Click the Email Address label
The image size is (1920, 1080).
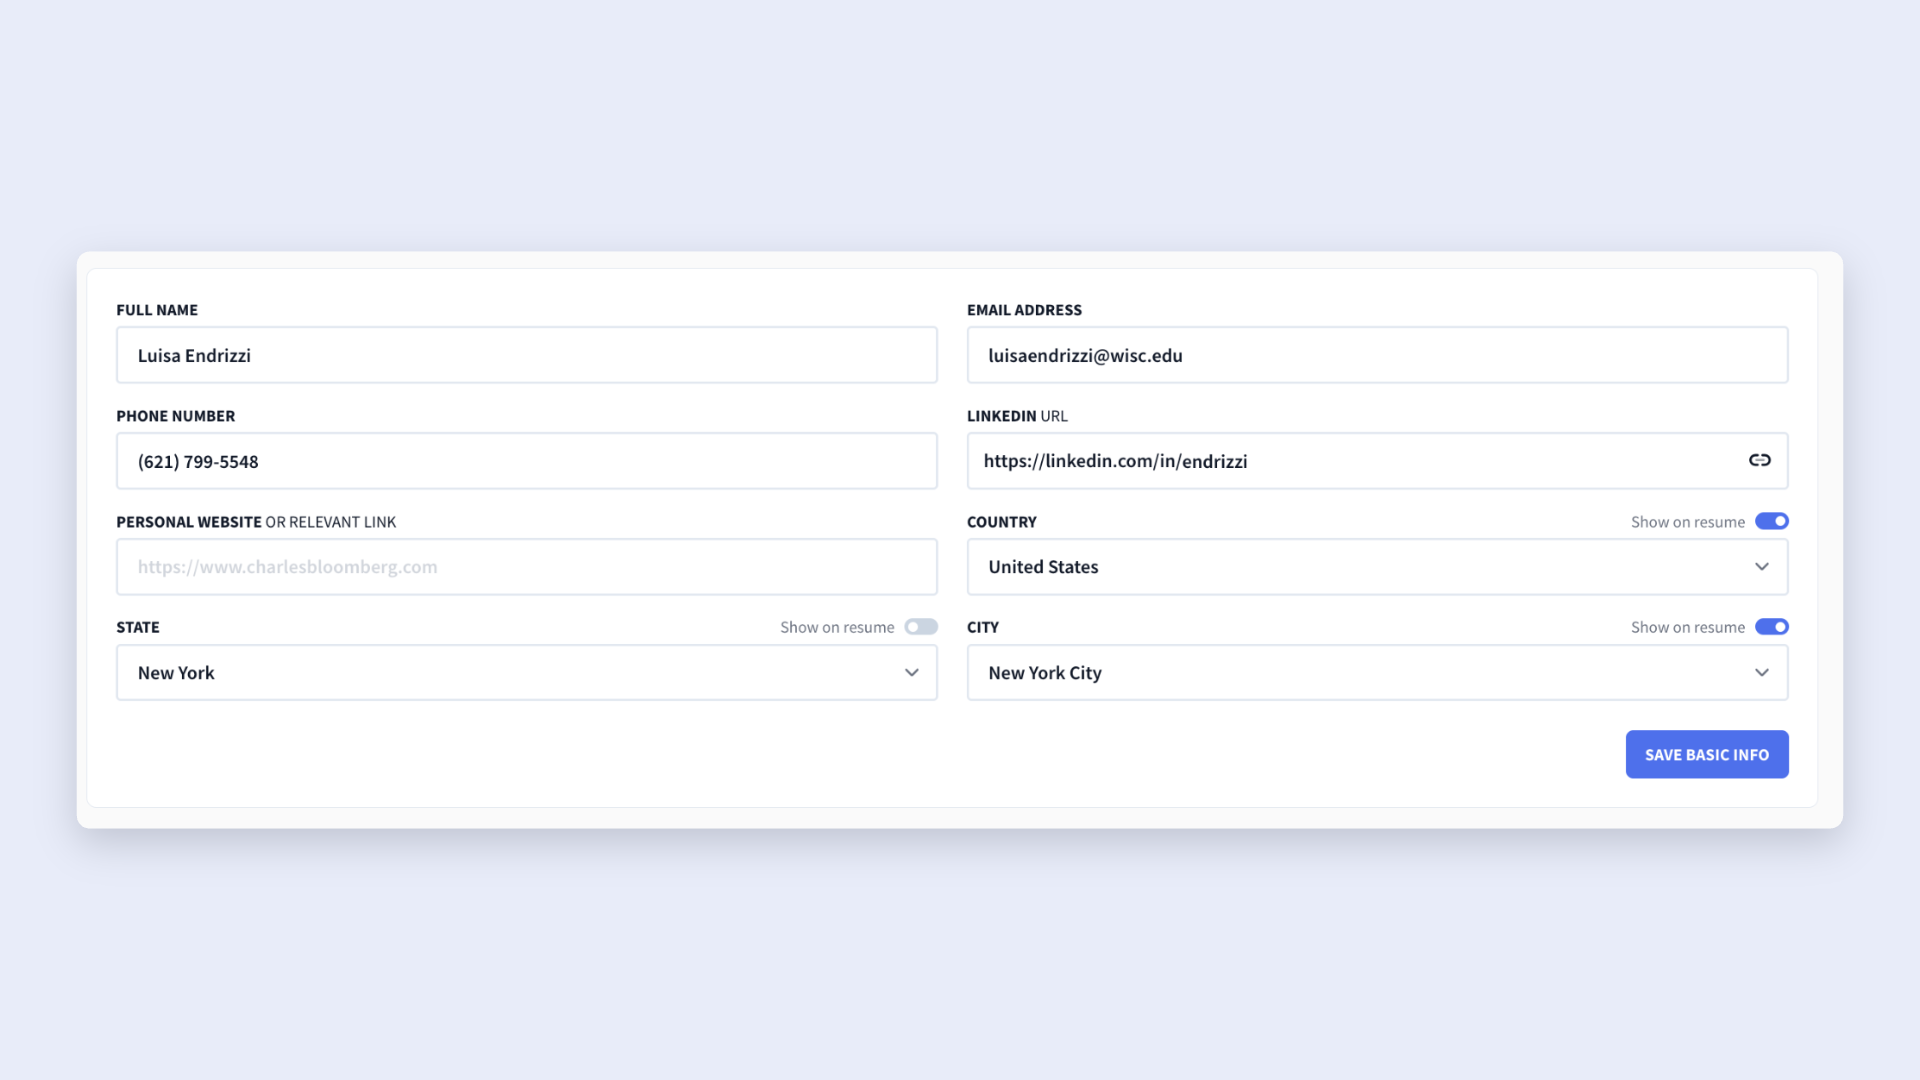(1024, 310)
